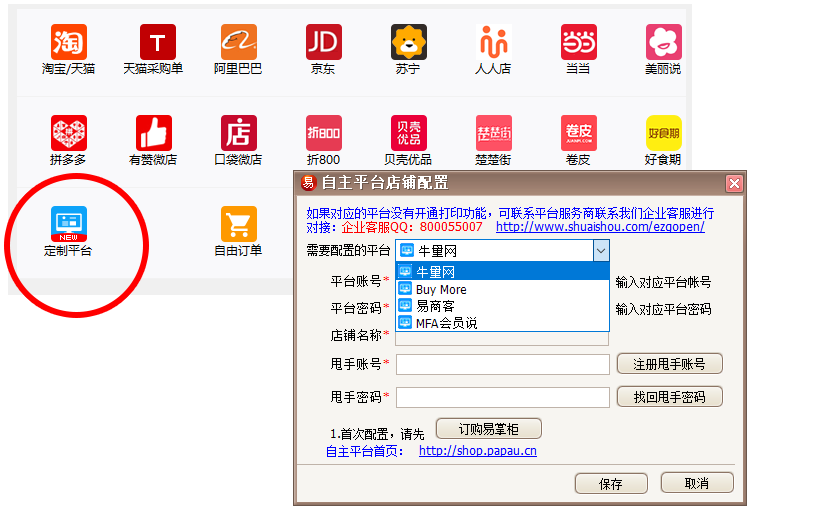This screenshot has height=508, width=816.
Task: Select MFA会员说 from the platform list
Action: (502, 323)
